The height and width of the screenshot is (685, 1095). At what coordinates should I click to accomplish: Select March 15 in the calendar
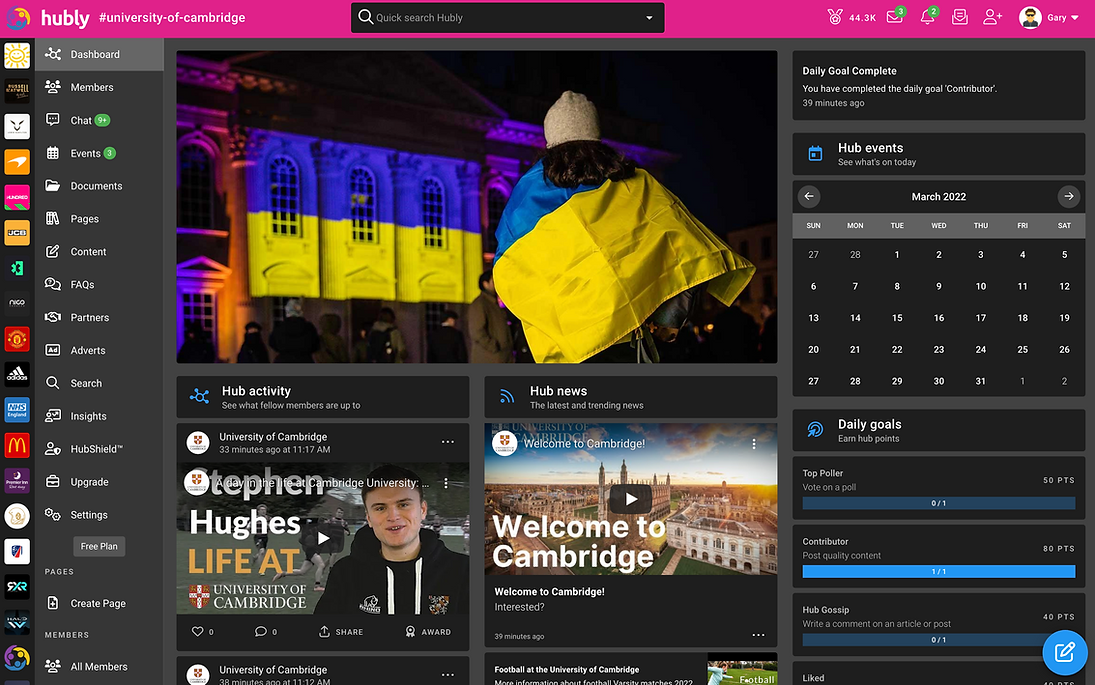pos(897,318)
